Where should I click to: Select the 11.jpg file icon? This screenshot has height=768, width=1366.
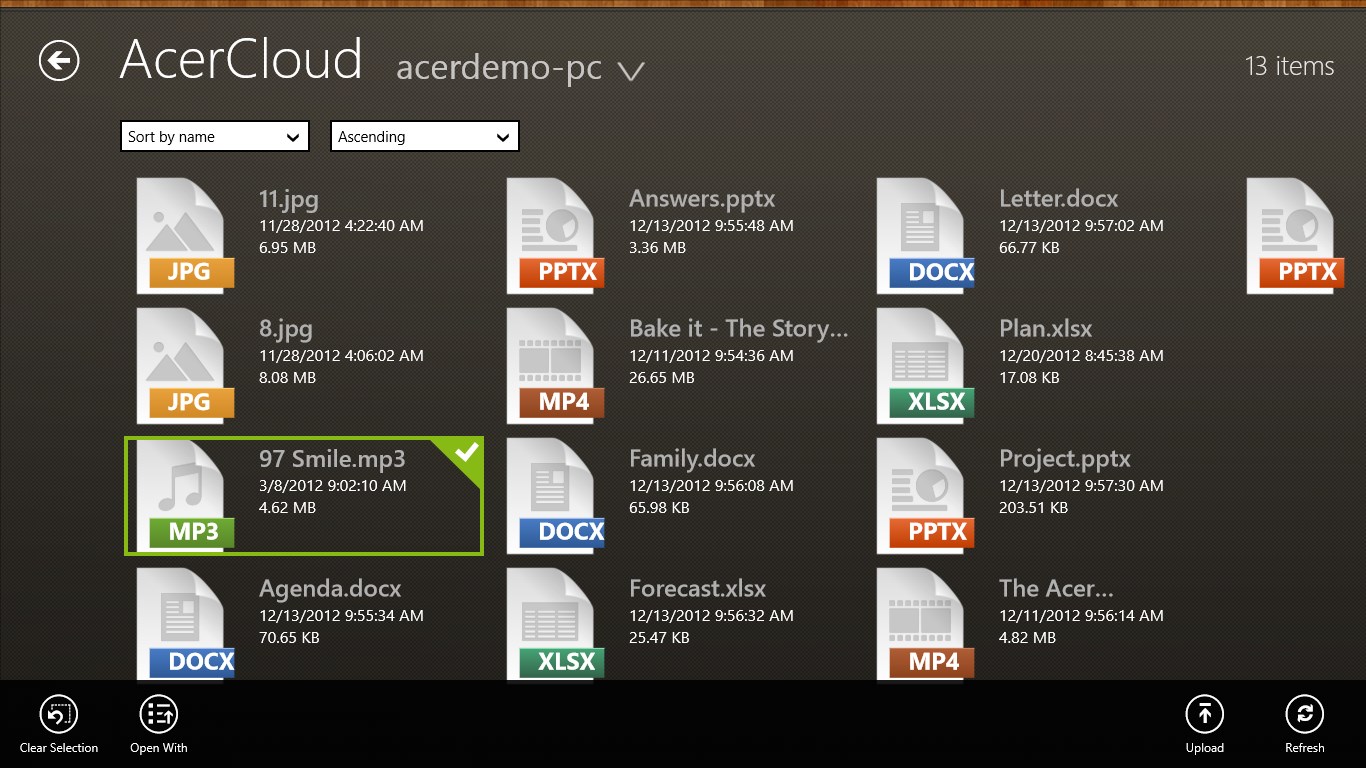tap(185, 236)
